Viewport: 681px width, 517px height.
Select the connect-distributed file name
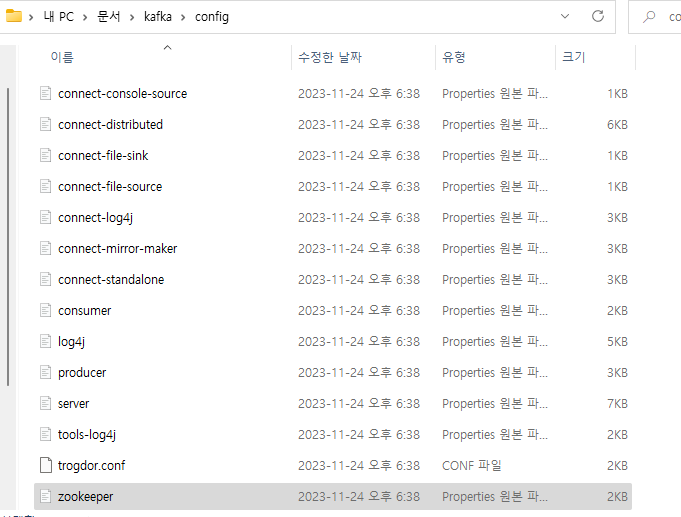pos(110,125)
